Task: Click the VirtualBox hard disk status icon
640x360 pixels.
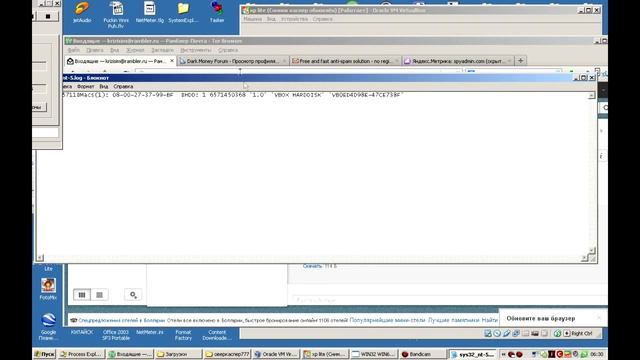Action: pyautogui.click(x=488, y=333)
